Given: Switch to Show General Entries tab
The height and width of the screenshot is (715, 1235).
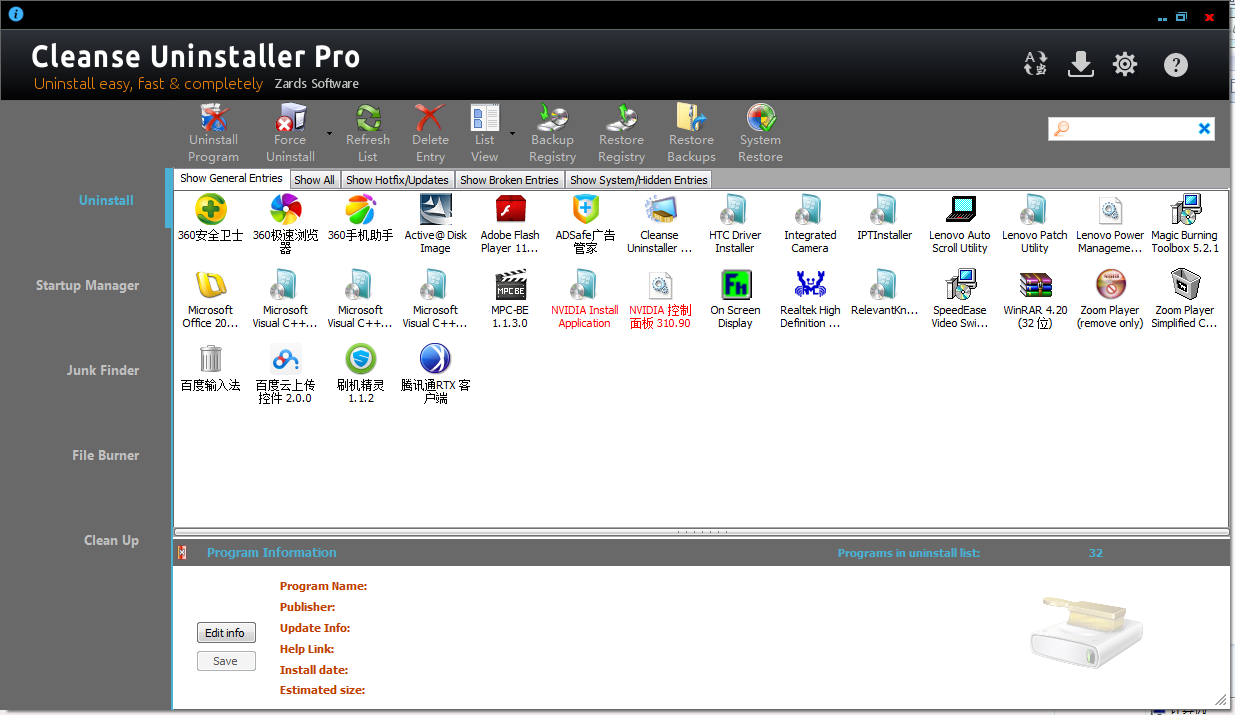Looking at the screenshot, I should pos(231,179).
